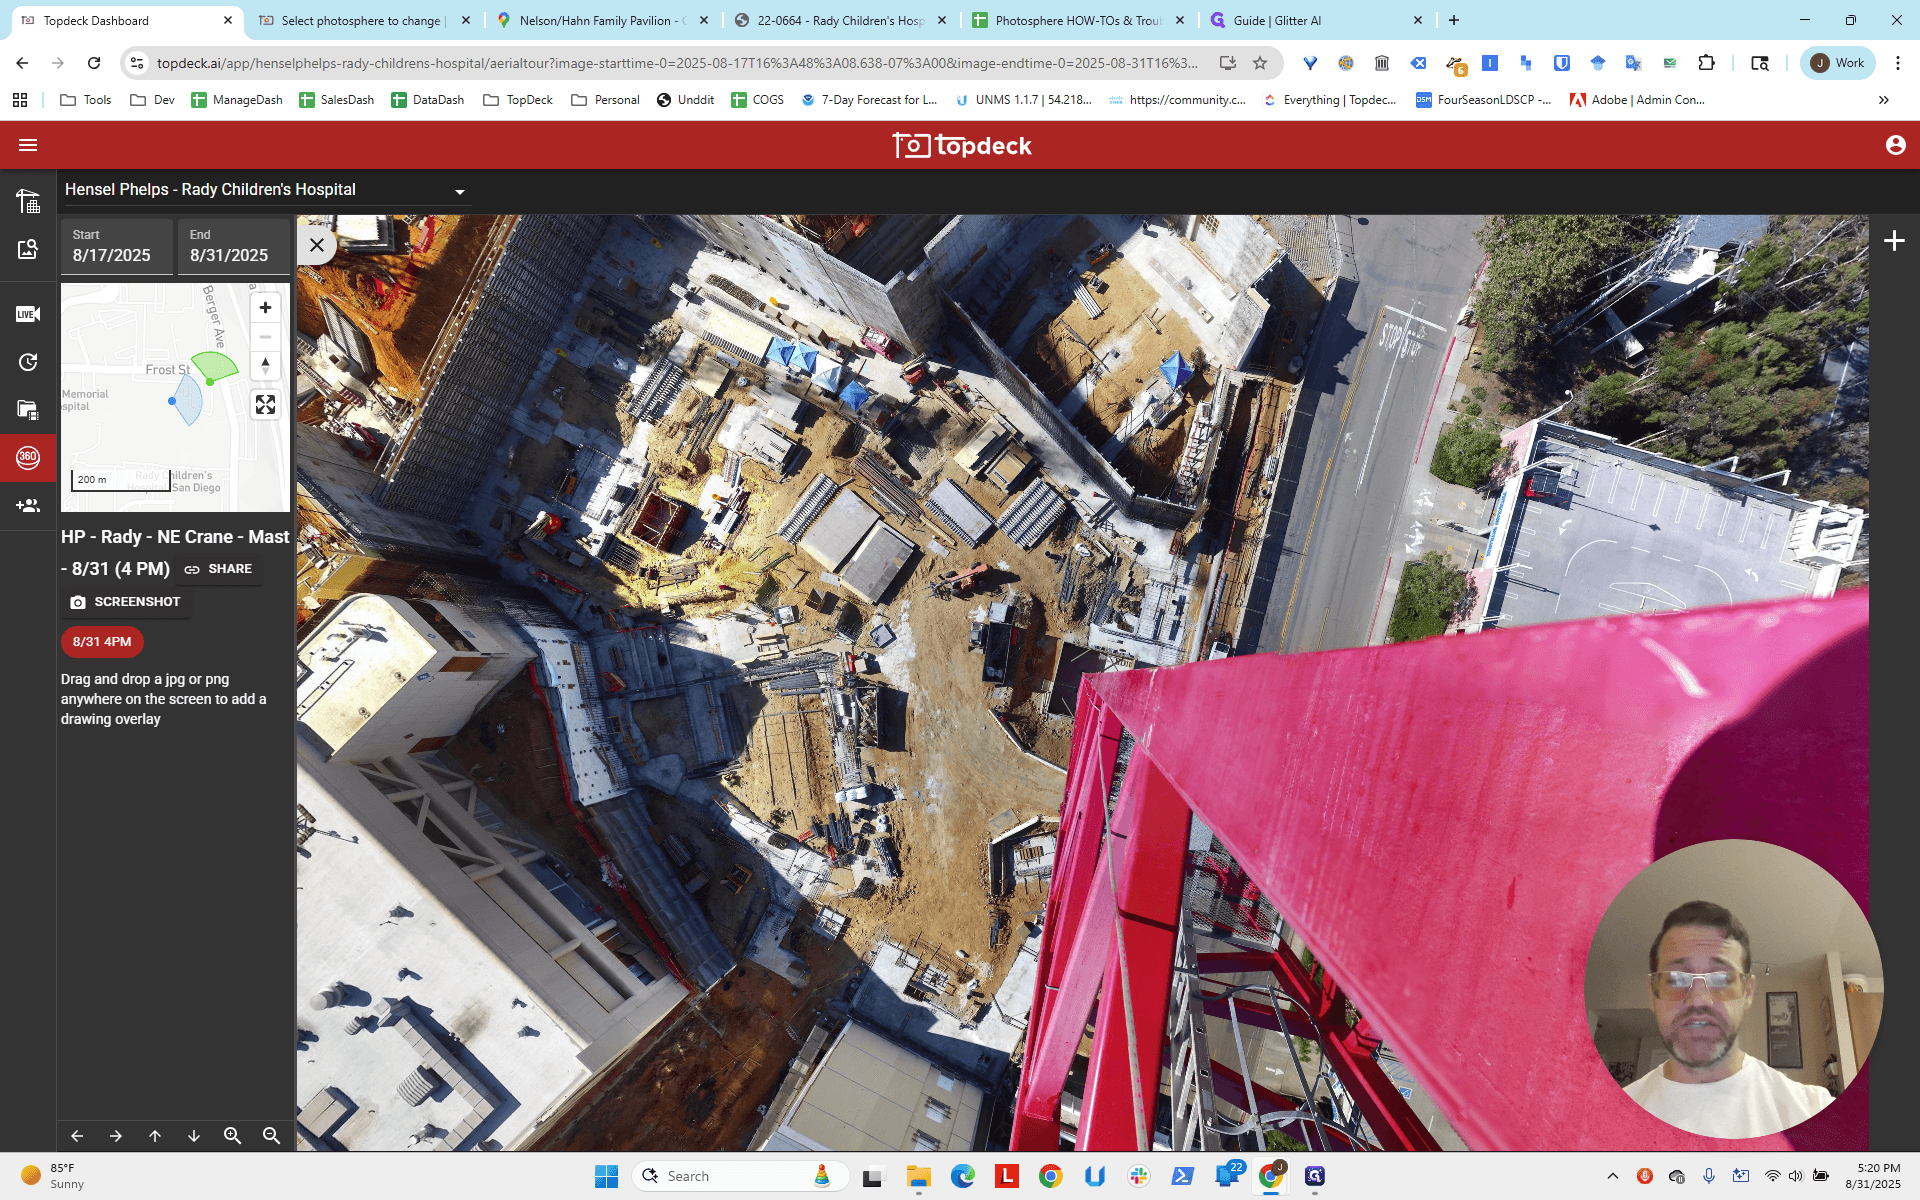Toggle mini map fullscreen
Viewport: 1920px width, 1200px height.
point(265,405)
